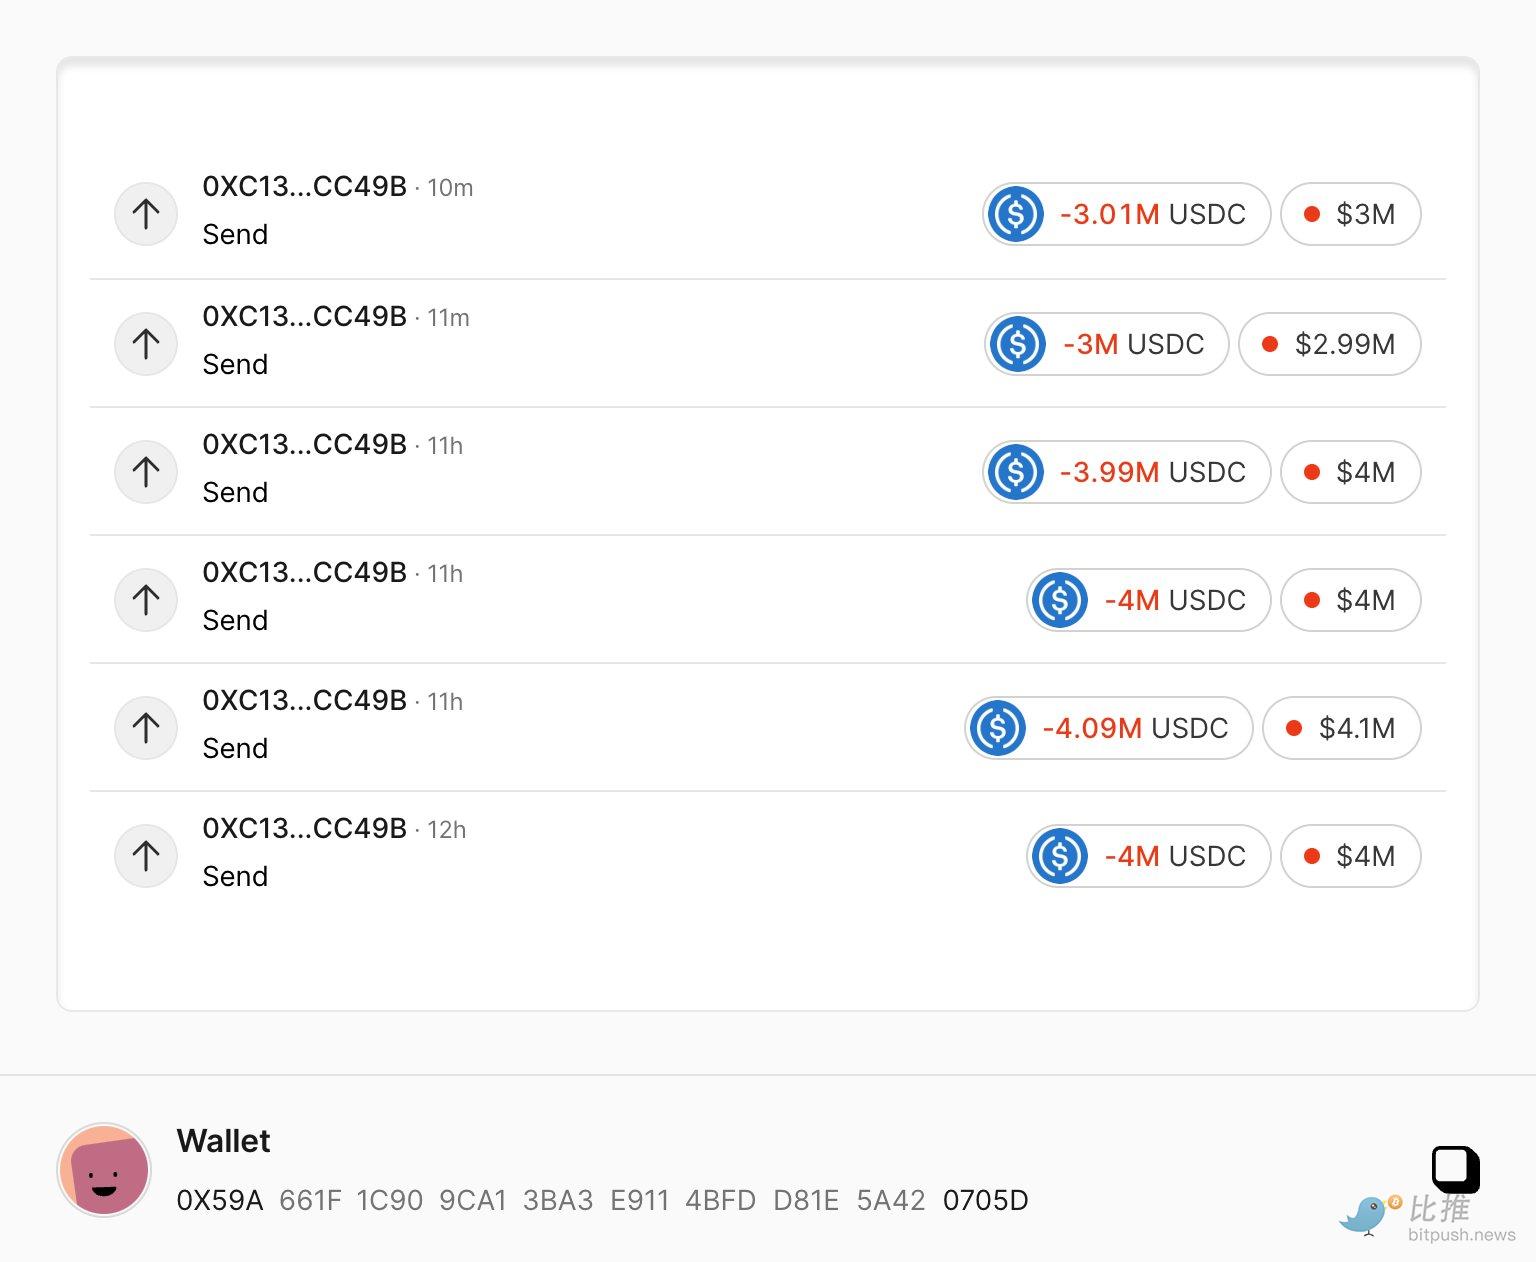
Task: Click the wallet avatar smiley icon
Action: [104, 1169]
